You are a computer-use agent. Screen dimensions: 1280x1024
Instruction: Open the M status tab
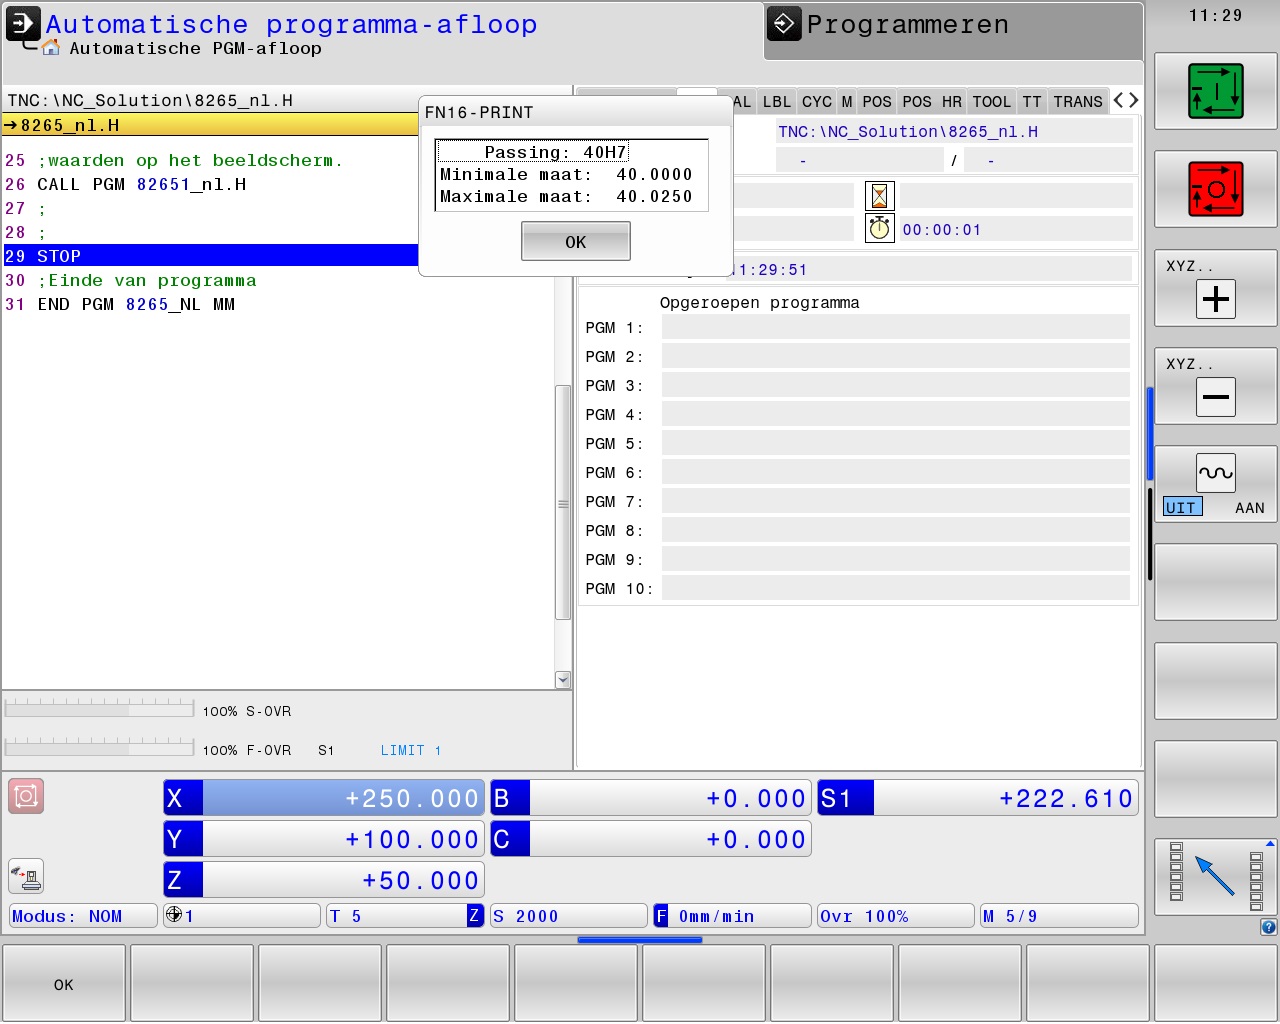pyautogui.click(x=847, y=101)
